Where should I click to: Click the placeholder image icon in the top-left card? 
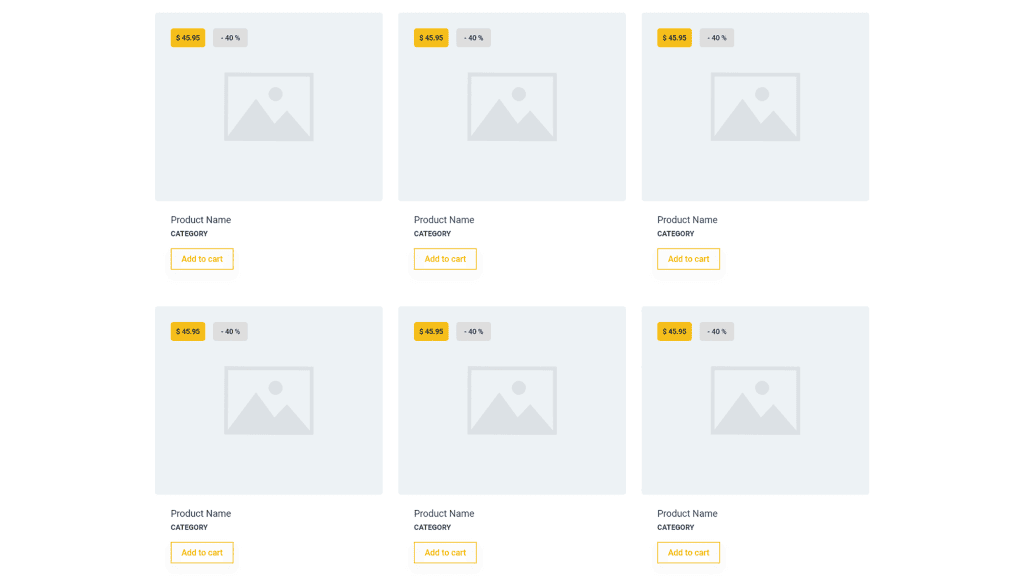click(x=268, y=107)
